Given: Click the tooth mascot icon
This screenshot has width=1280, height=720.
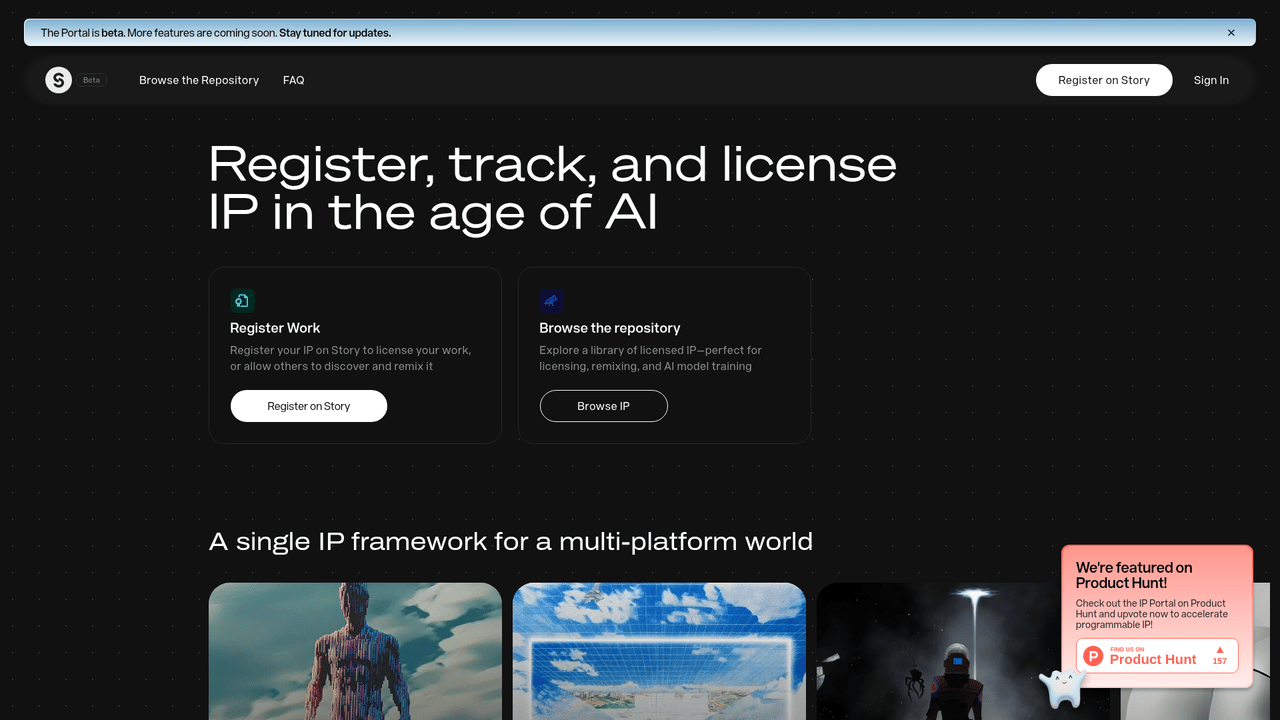Looking at the screenshot, I should pos(1062,688).
